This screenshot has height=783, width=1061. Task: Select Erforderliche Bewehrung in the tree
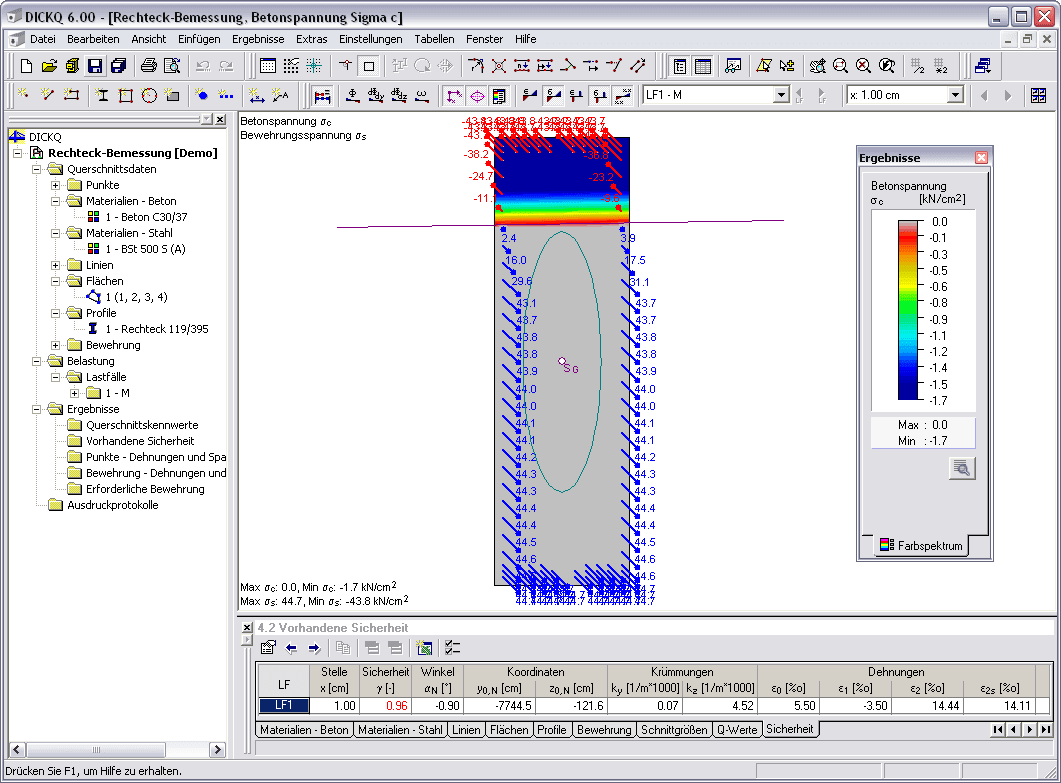pyautogui.click(x=145, y=489)
